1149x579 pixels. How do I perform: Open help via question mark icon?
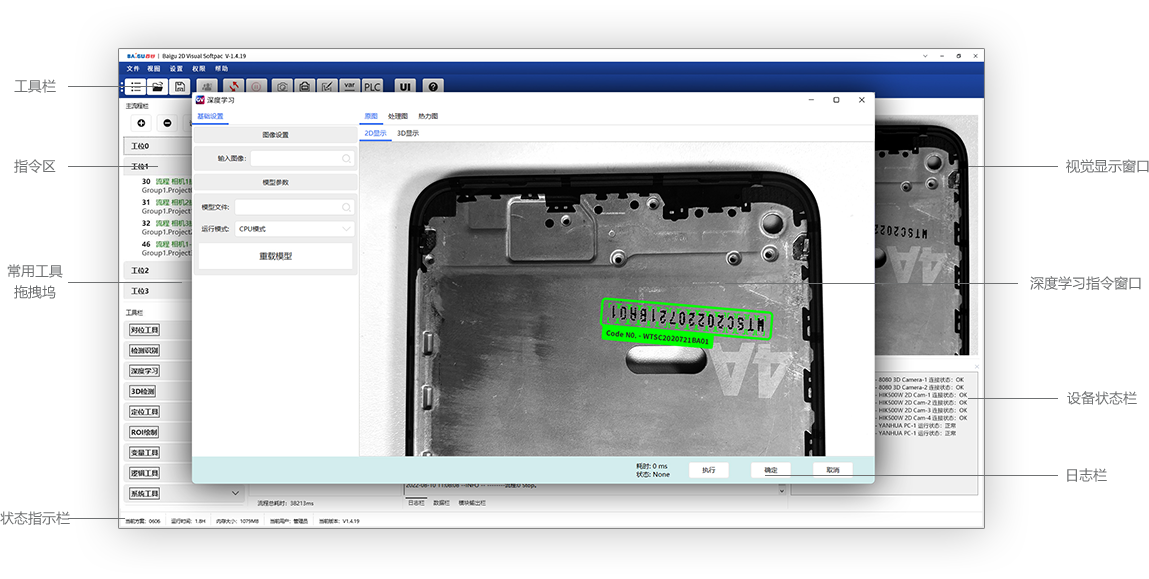pos(433,86)
